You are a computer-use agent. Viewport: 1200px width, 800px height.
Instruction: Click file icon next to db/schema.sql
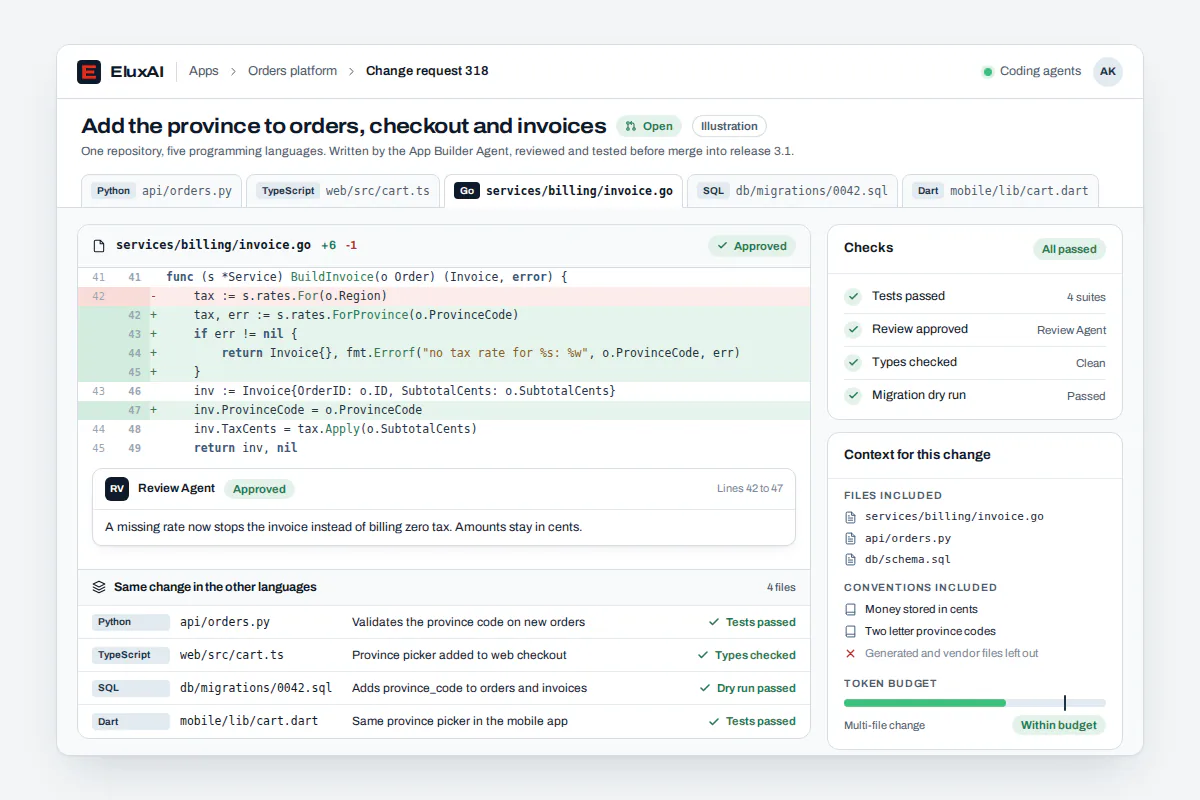click(x=851, y=560)
